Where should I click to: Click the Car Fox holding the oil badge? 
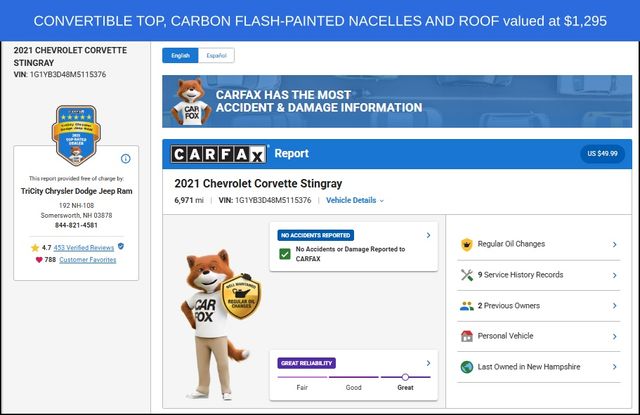(x=220, y=325)
